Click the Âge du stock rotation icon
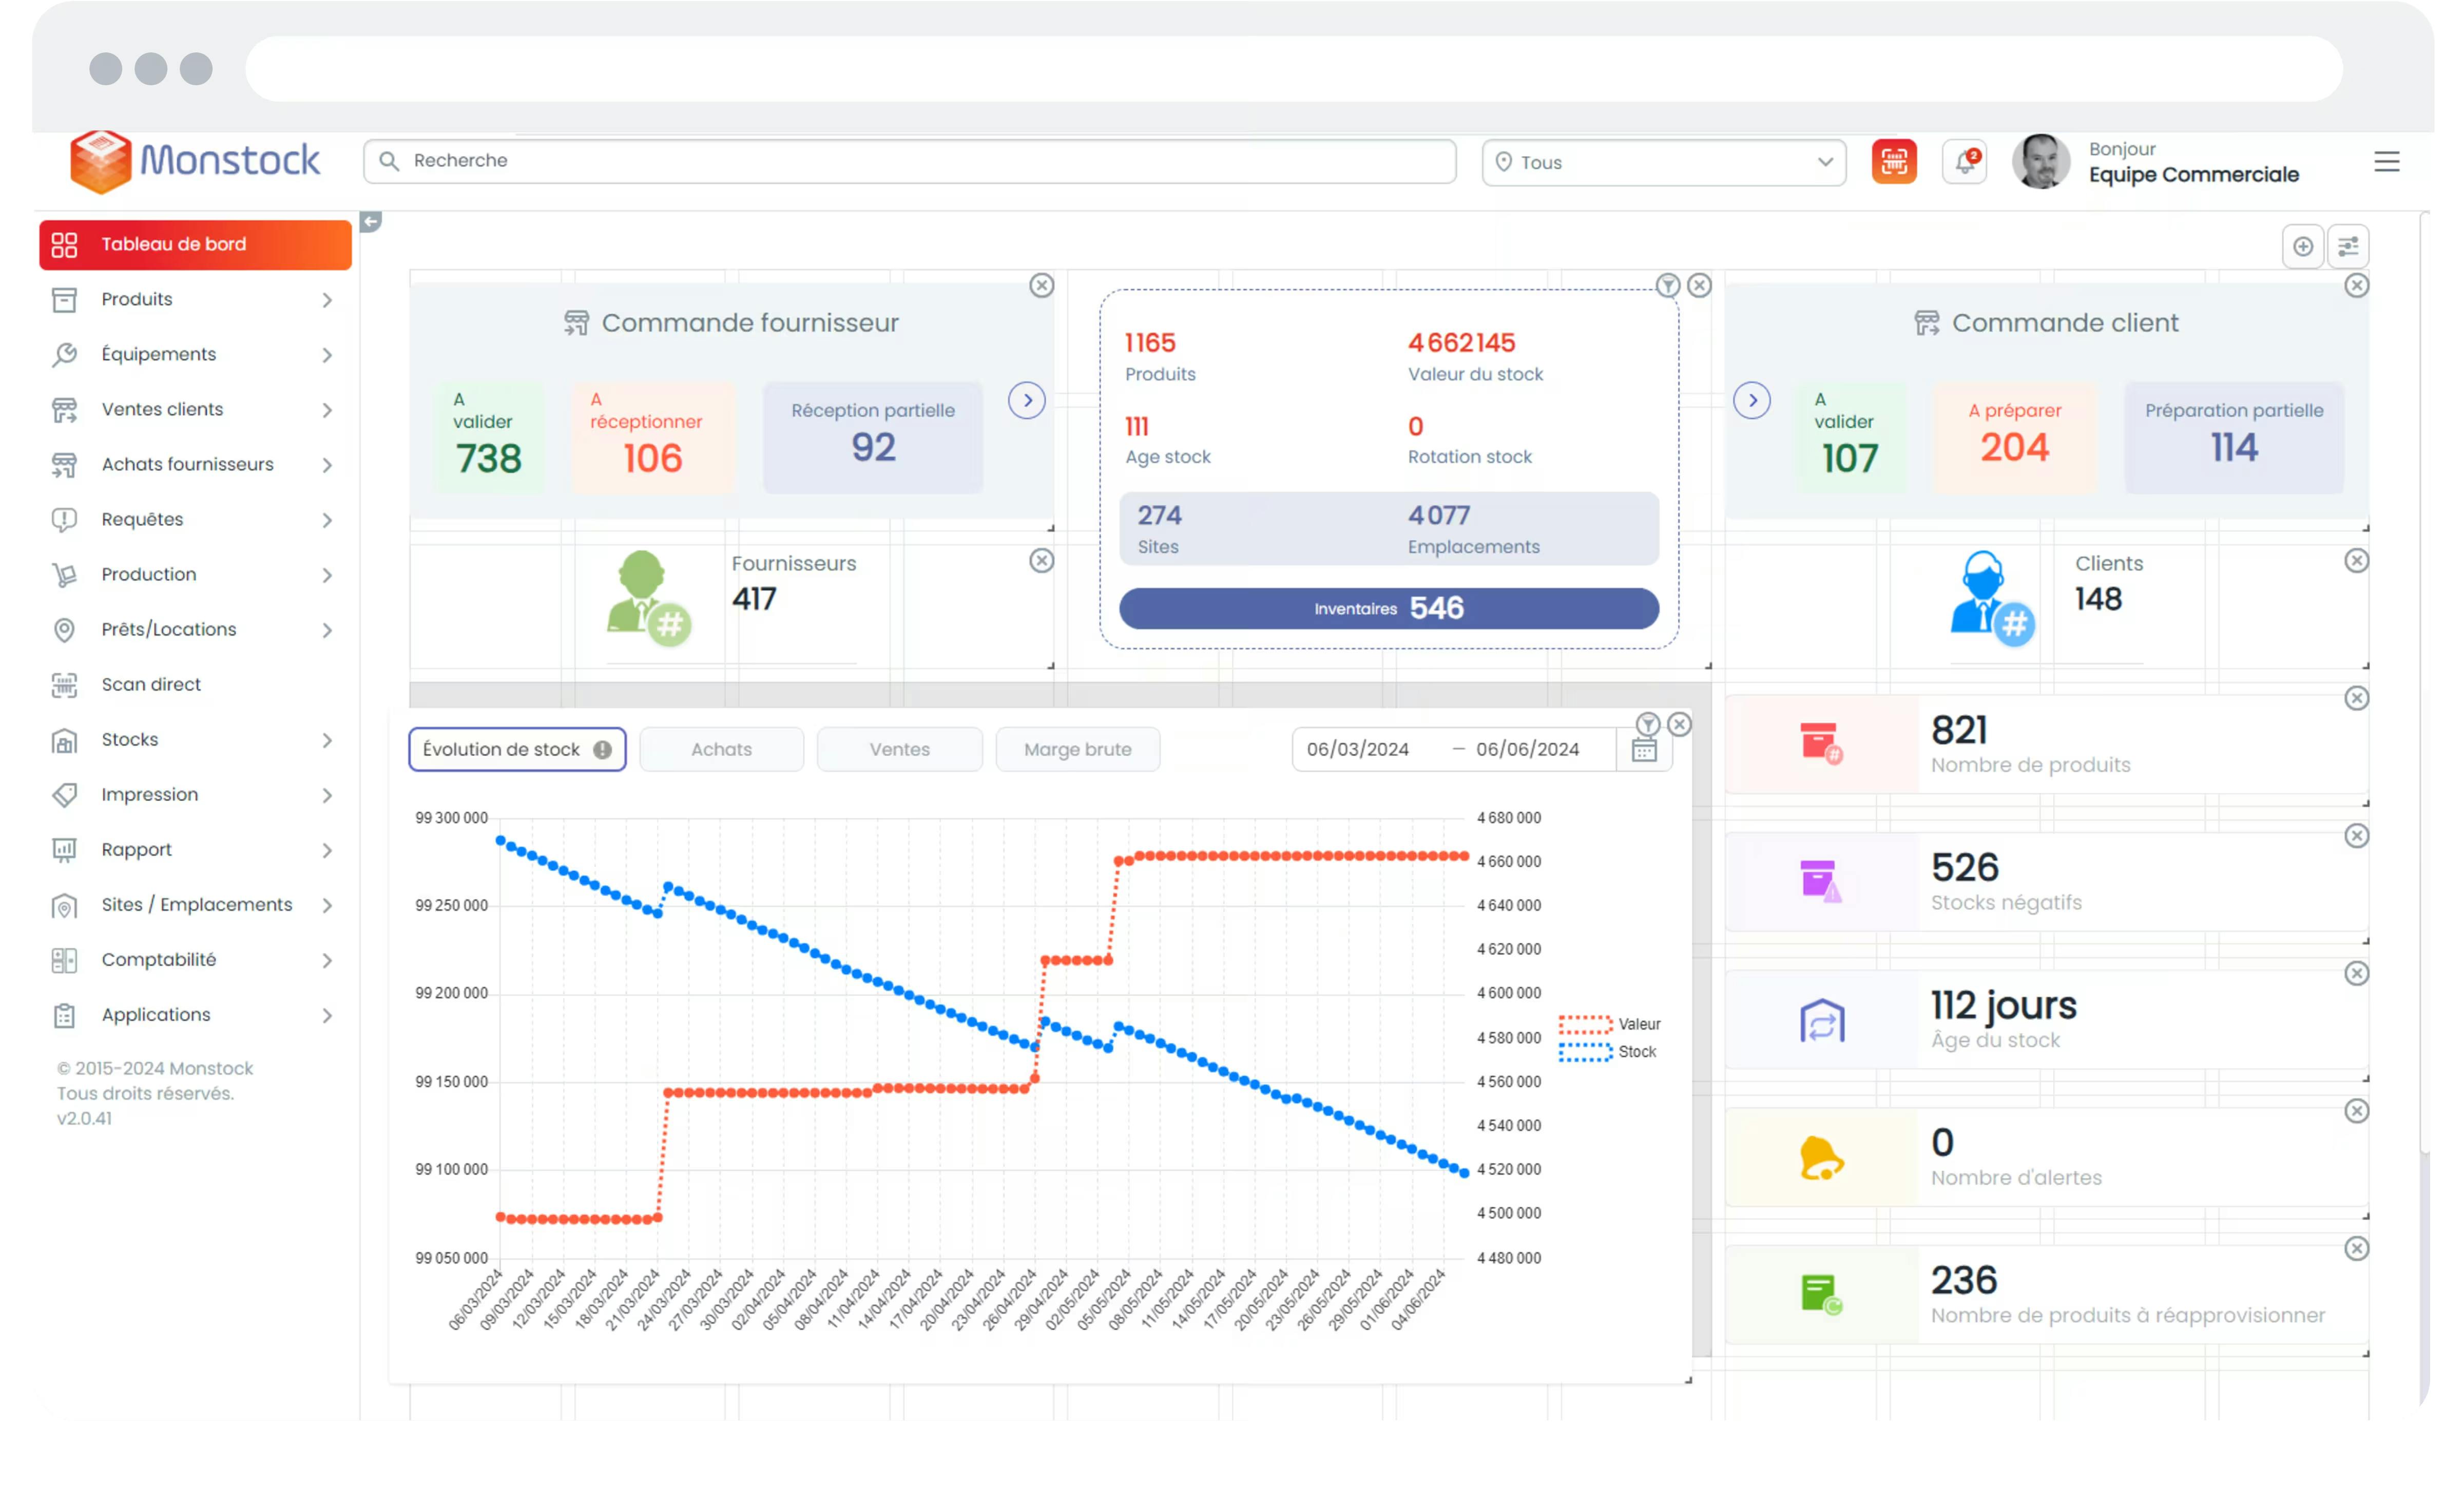Viewport: 2464px width, 1485px height. 1821,1020
